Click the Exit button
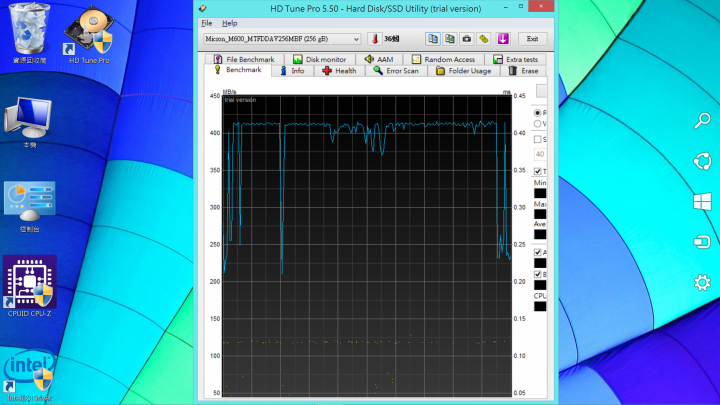This screenshot has width=720, height=405. pos(532,39)
